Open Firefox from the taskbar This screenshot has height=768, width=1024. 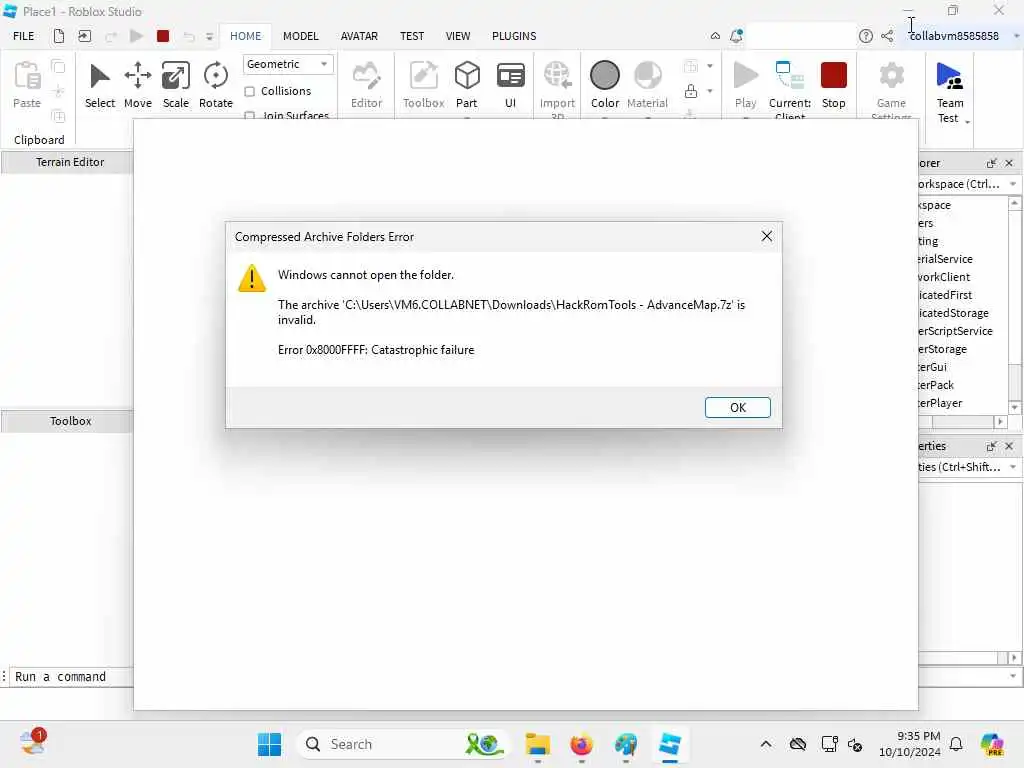(581, 744)
